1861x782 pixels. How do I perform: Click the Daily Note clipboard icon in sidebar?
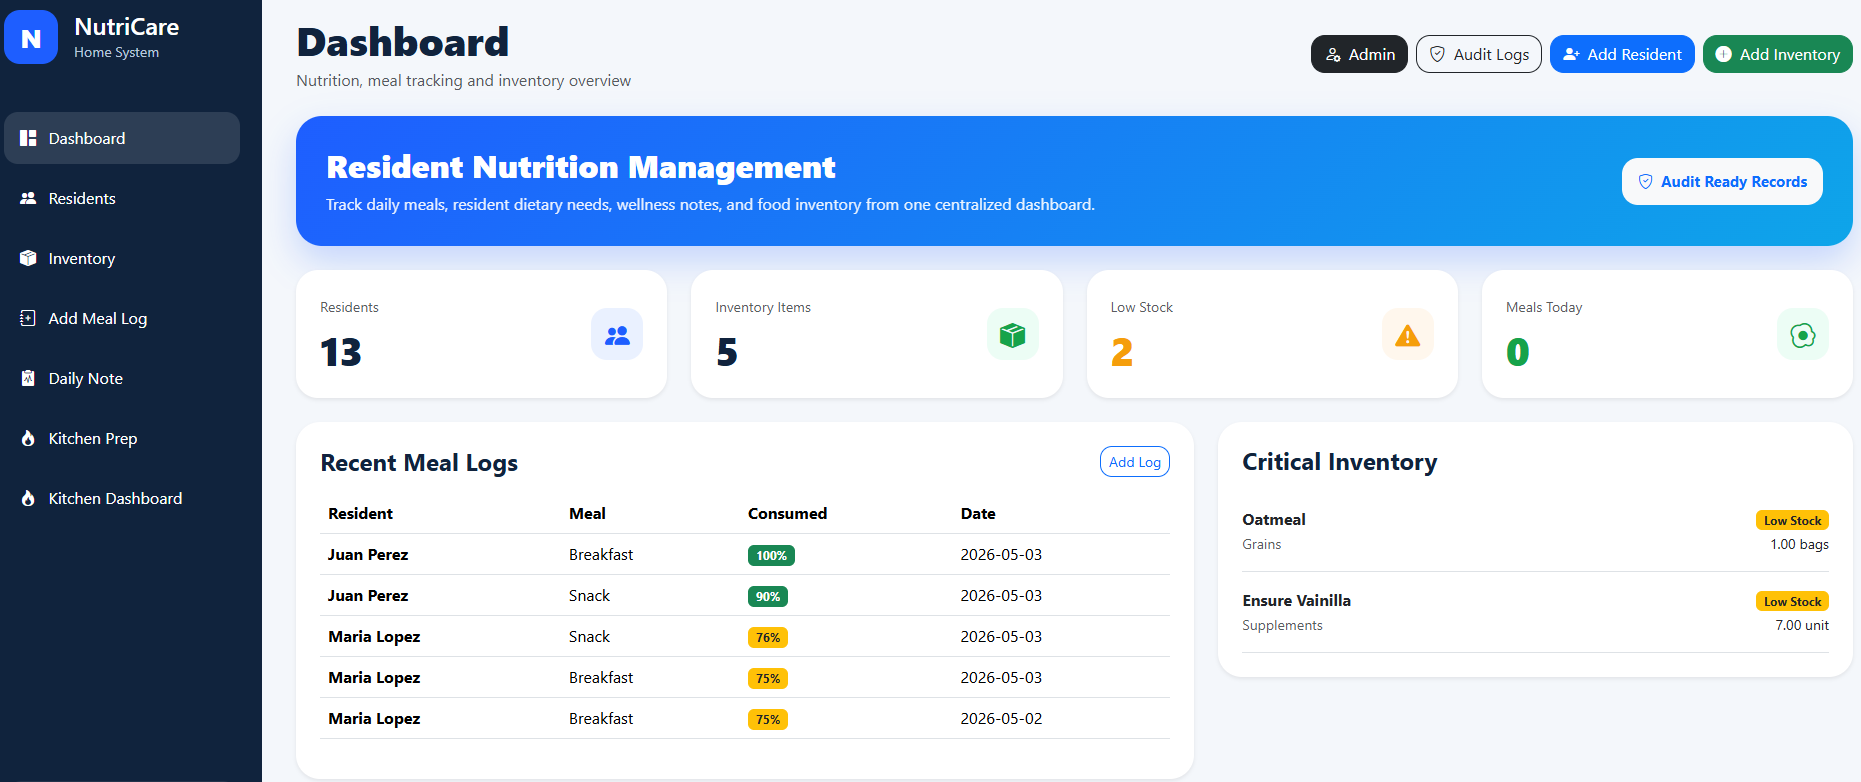[28, 378]
